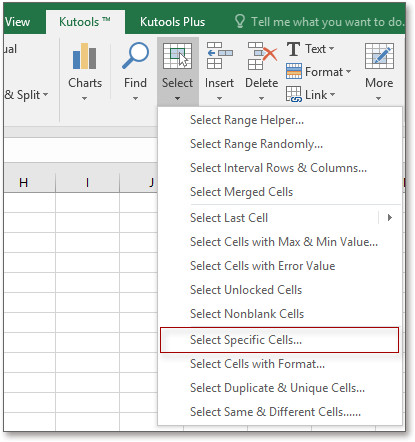Switch to the Kutools Plus tab
The height and width of the screenshot is (442, 415).
click(172, 22)
